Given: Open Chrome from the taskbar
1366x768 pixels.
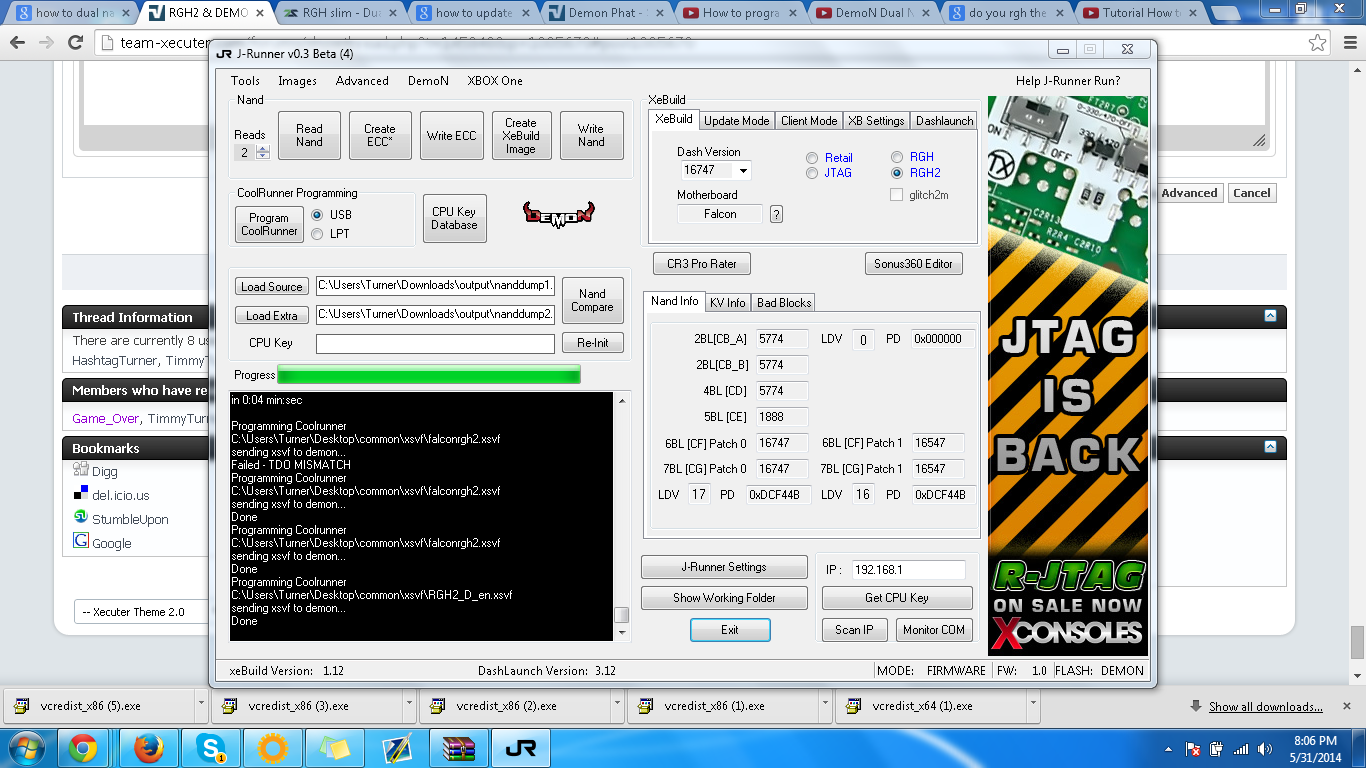Looking at the screenshot, I should pos(82,748).
